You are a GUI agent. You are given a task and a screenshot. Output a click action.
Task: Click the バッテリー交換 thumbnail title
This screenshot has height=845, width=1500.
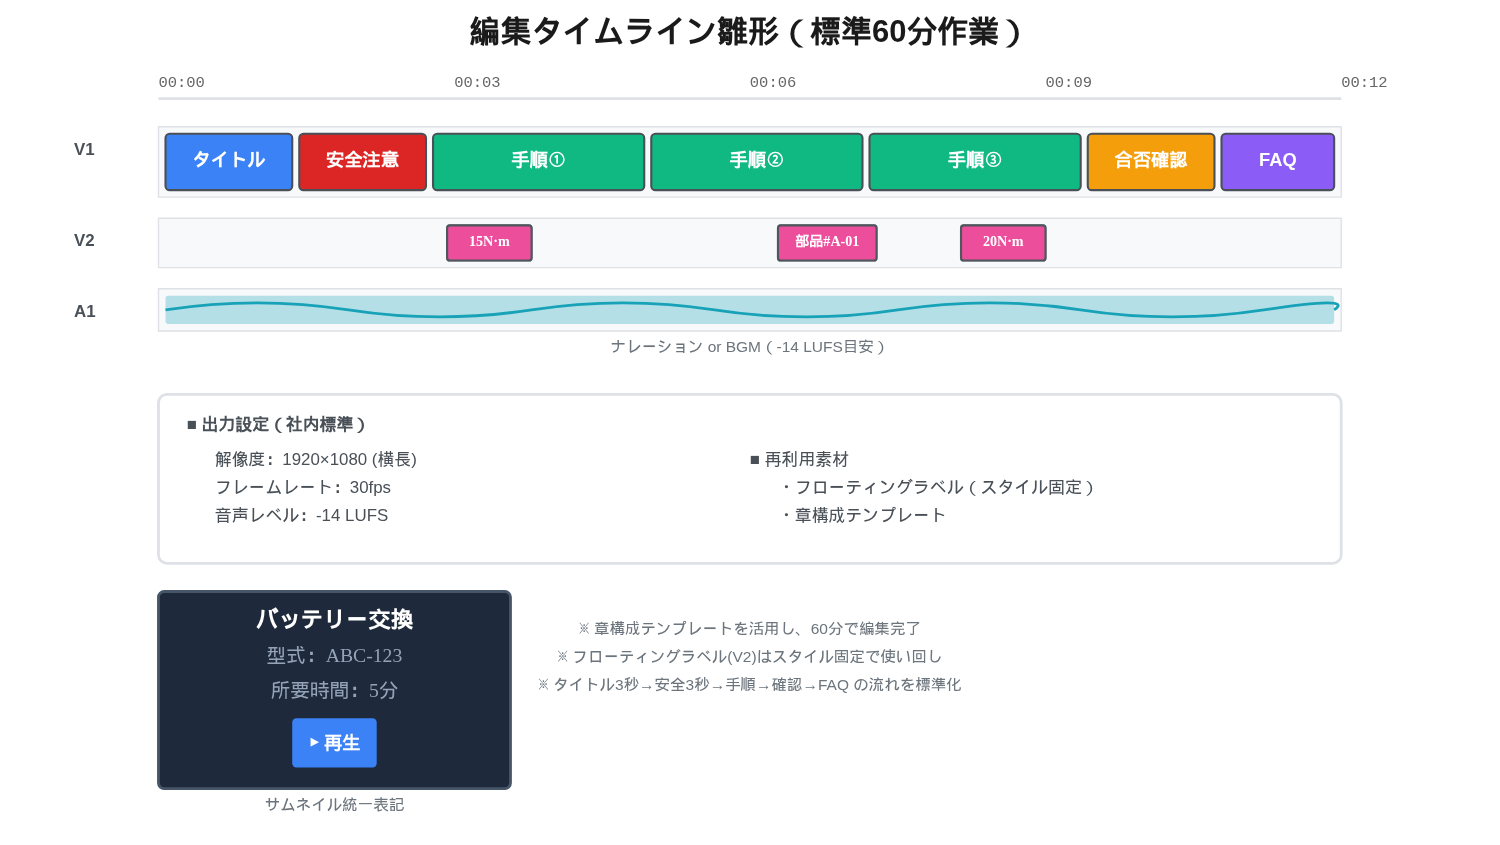(334, 619)
